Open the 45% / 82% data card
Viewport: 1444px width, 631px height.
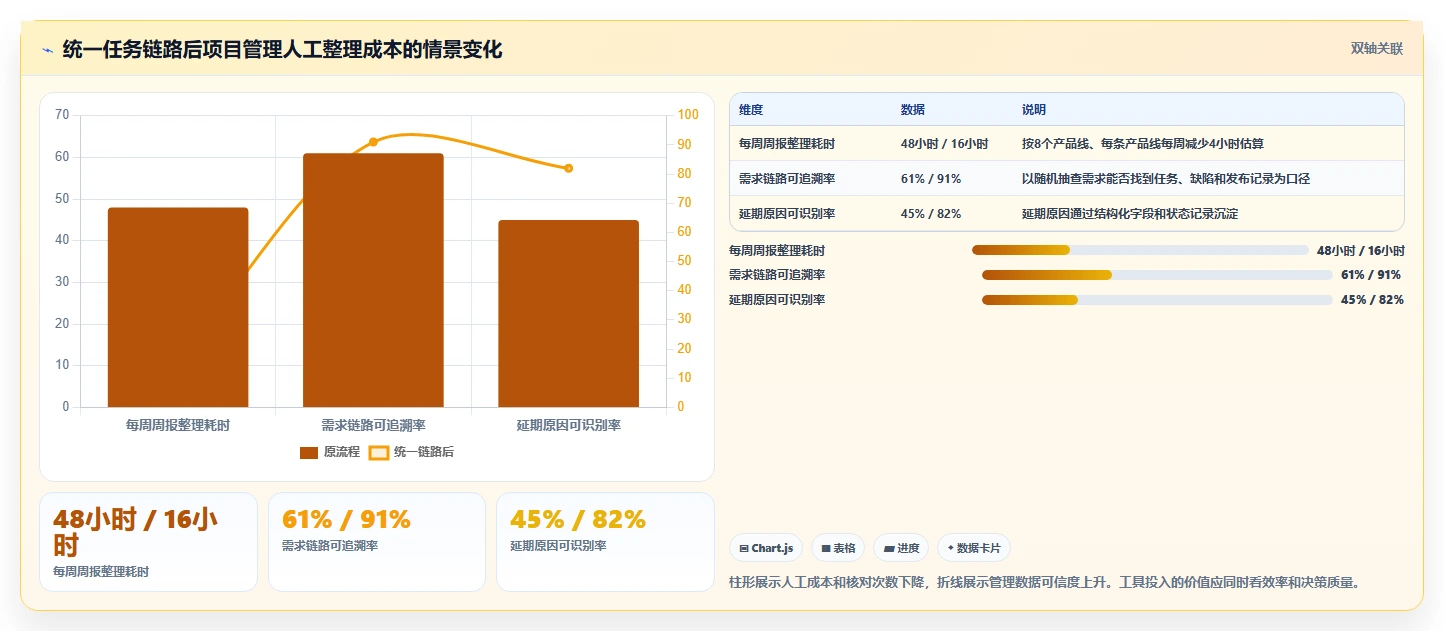pos(606,542)
